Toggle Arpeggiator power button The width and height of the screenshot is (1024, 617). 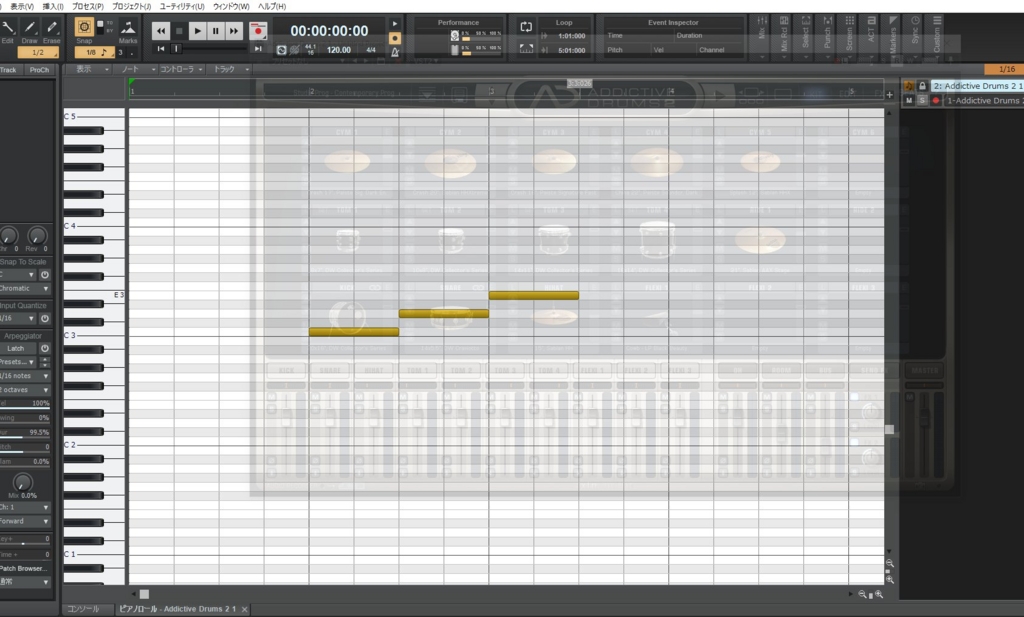[x=44, y=349]
